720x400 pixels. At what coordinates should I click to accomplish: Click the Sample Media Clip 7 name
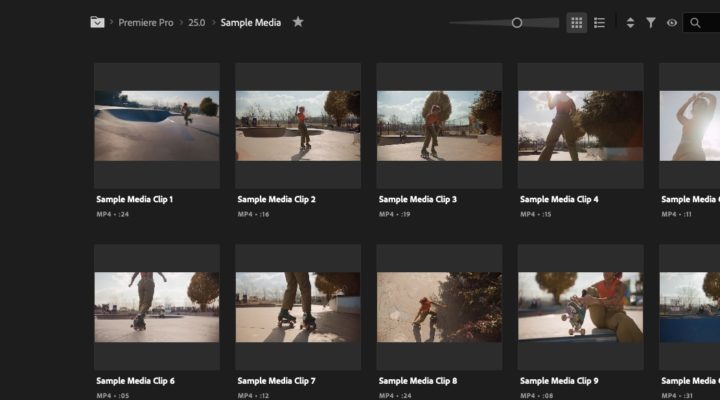(x=276, y=381)
